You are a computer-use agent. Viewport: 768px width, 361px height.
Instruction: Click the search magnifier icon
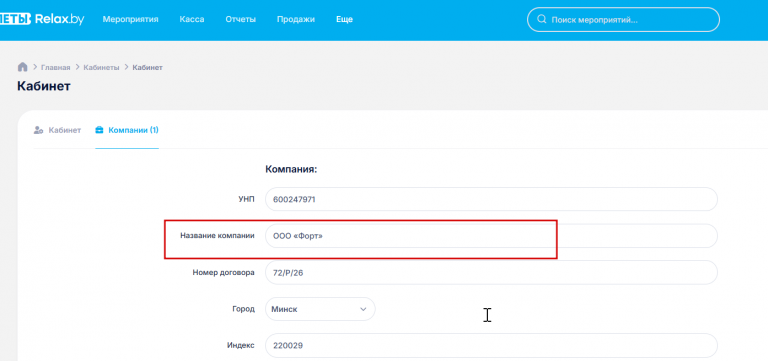[x=541, y=20]
